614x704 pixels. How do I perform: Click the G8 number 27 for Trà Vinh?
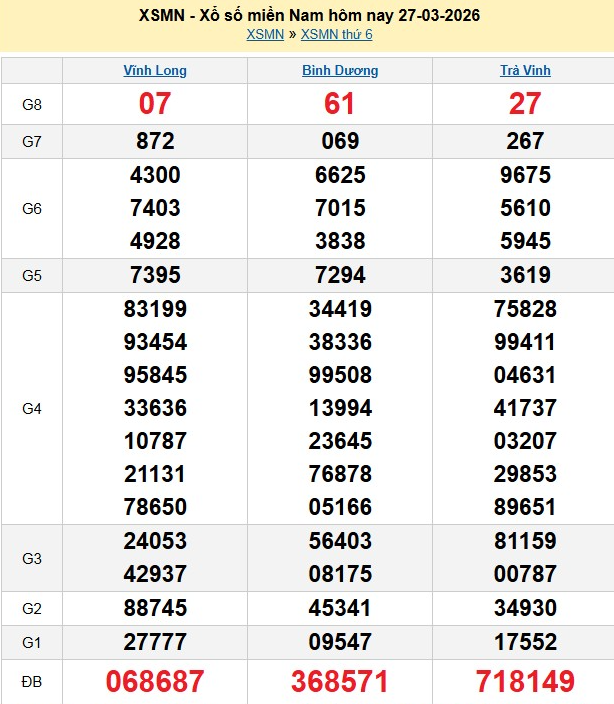pos(525,104)
